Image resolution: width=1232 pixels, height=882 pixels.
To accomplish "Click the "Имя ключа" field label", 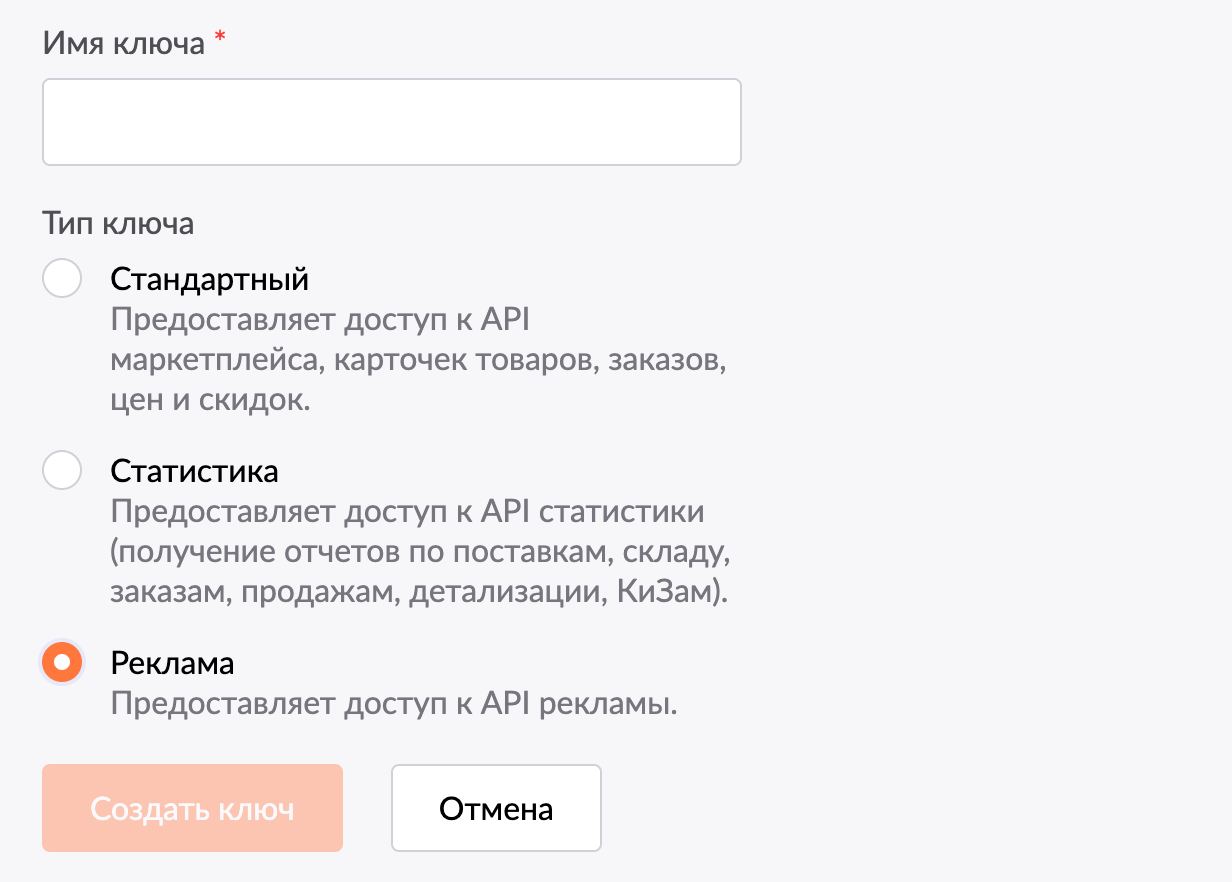I will (123, 43).
